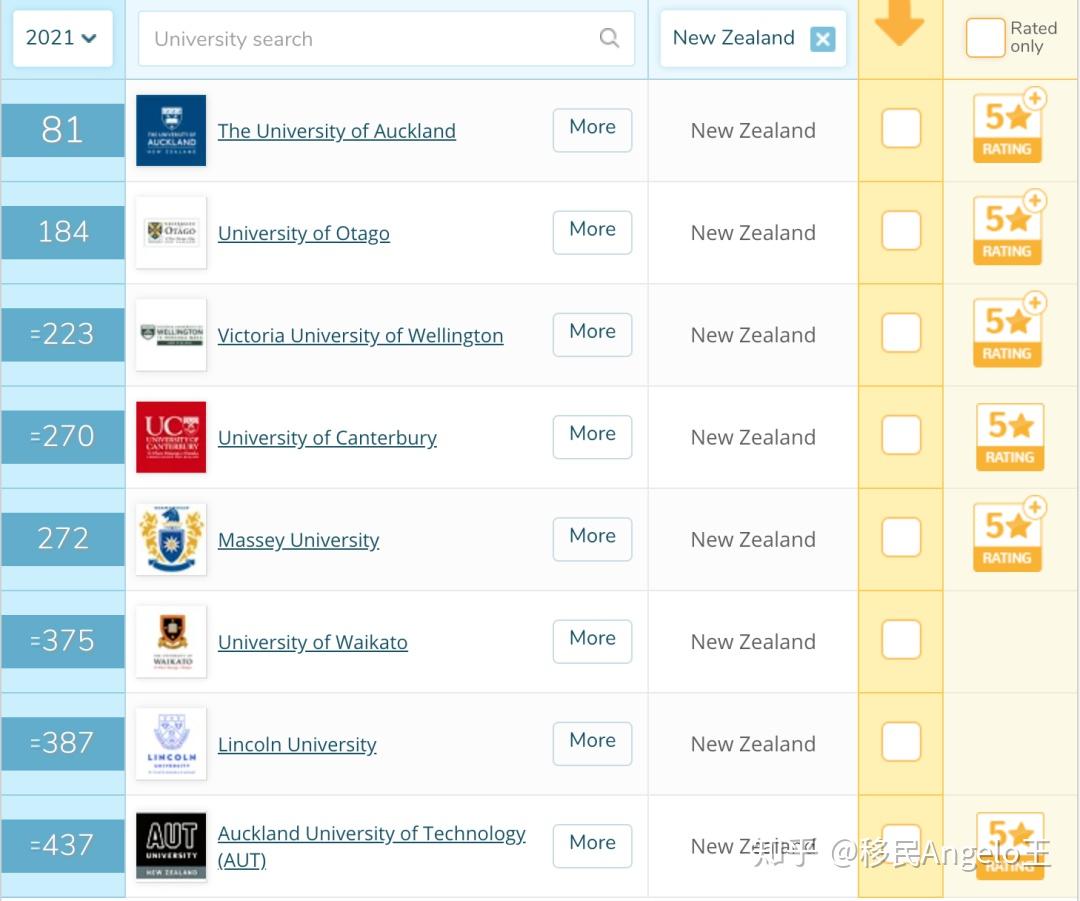Viewport: 1080px width, 901px height.
Task: Open the 2021 year dropdown
Action: [x=62, y=38]
